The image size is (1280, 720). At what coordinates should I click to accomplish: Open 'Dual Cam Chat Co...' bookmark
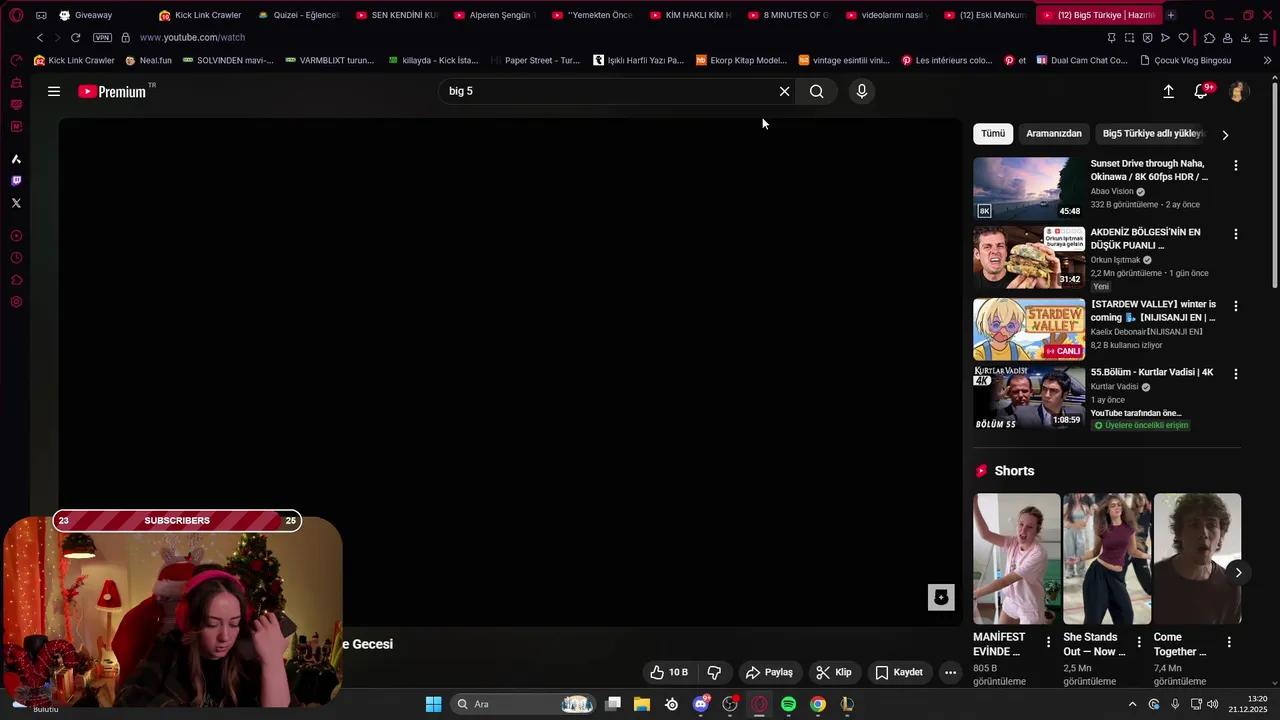pyautogui.click(x=1081, y=60)
